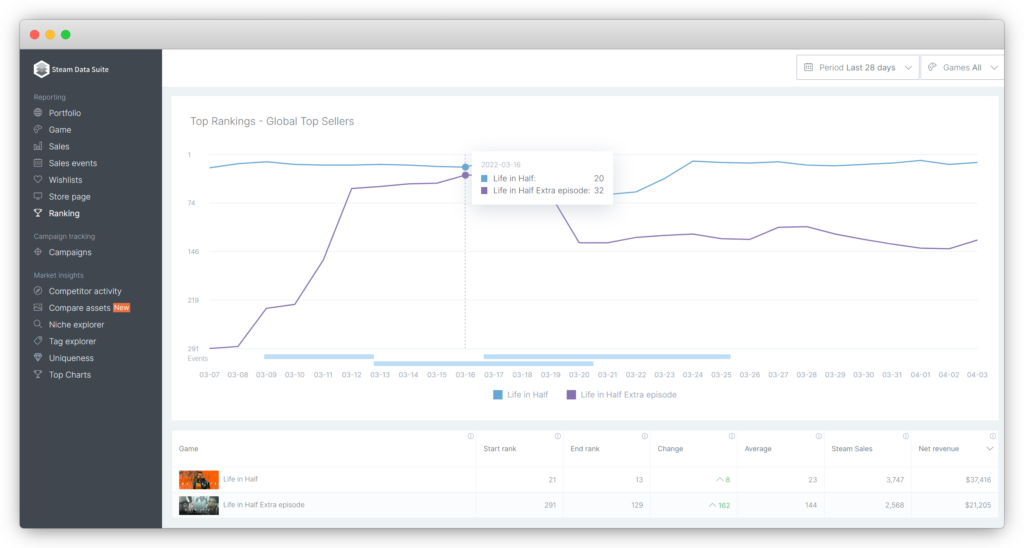Click the Top Charts trophy icon
Image resolution: width=1024 pixels, height=548 pixels.
[38, 374]
